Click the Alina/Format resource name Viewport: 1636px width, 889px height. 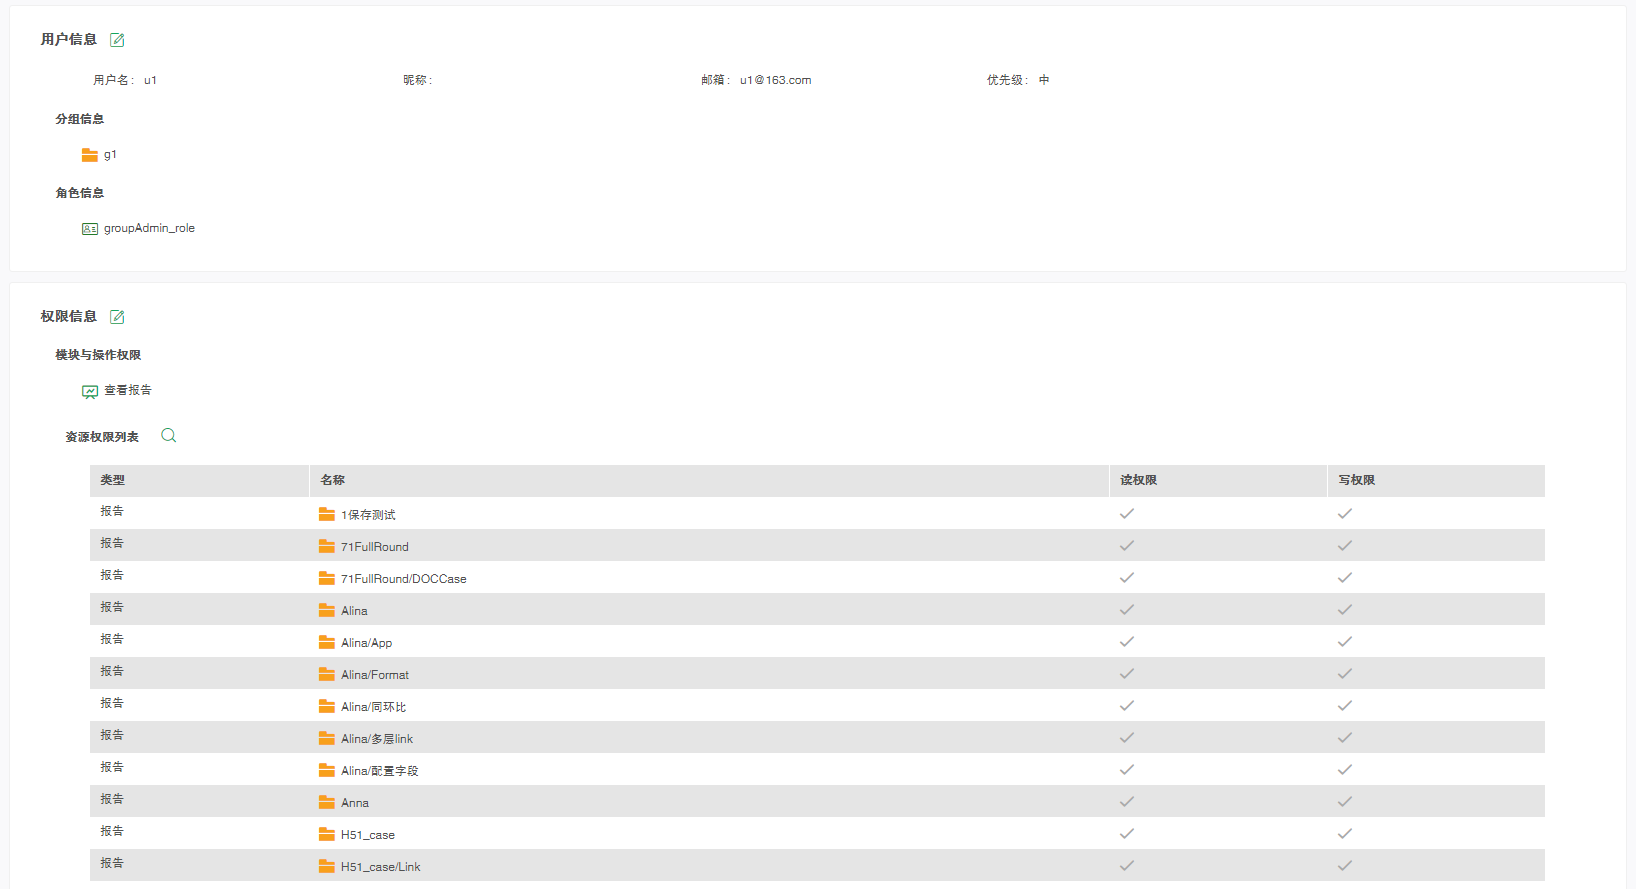click(375, 675)
